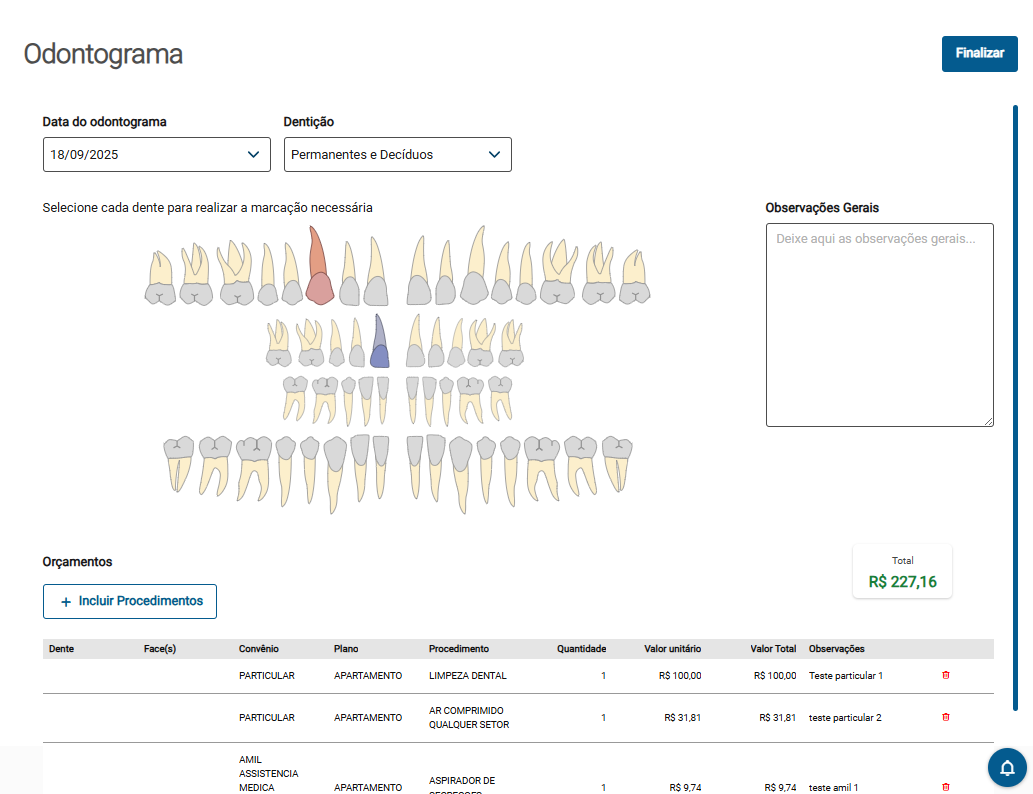Click the LIMPEZA DENTAL procedure row
The height and width of the screenshot is (794, 1033).
point(468,676)
